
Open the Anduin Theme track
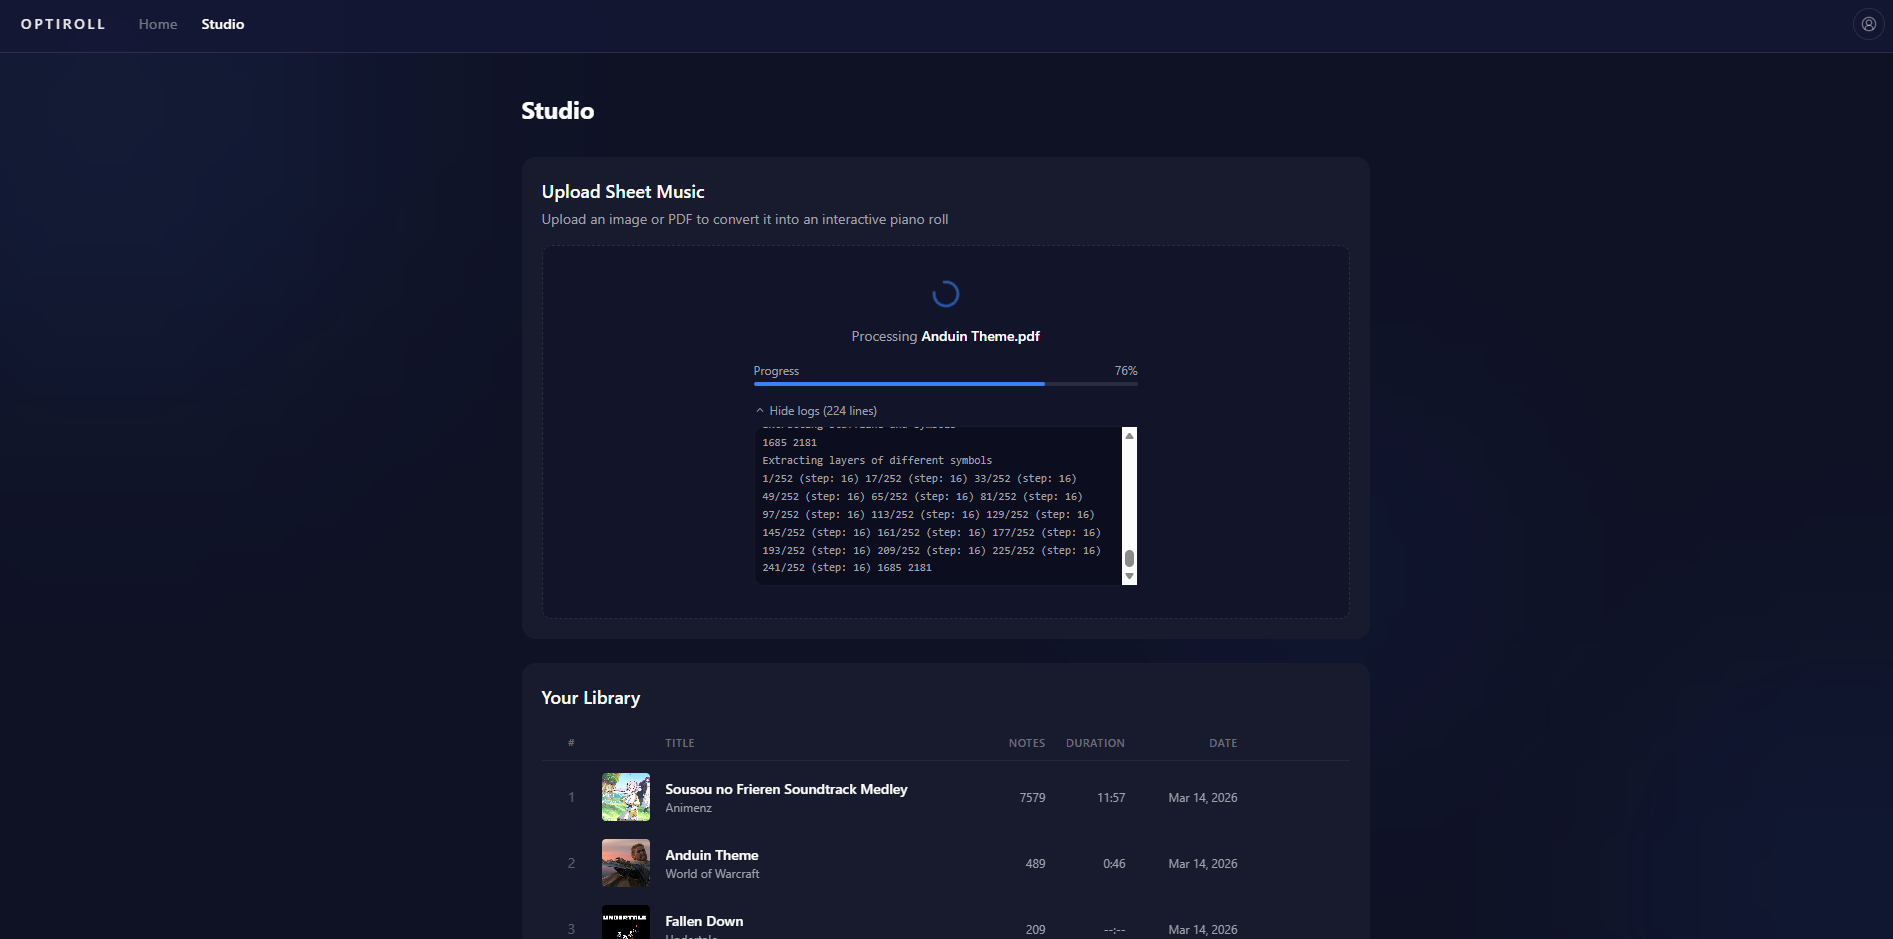711,855
